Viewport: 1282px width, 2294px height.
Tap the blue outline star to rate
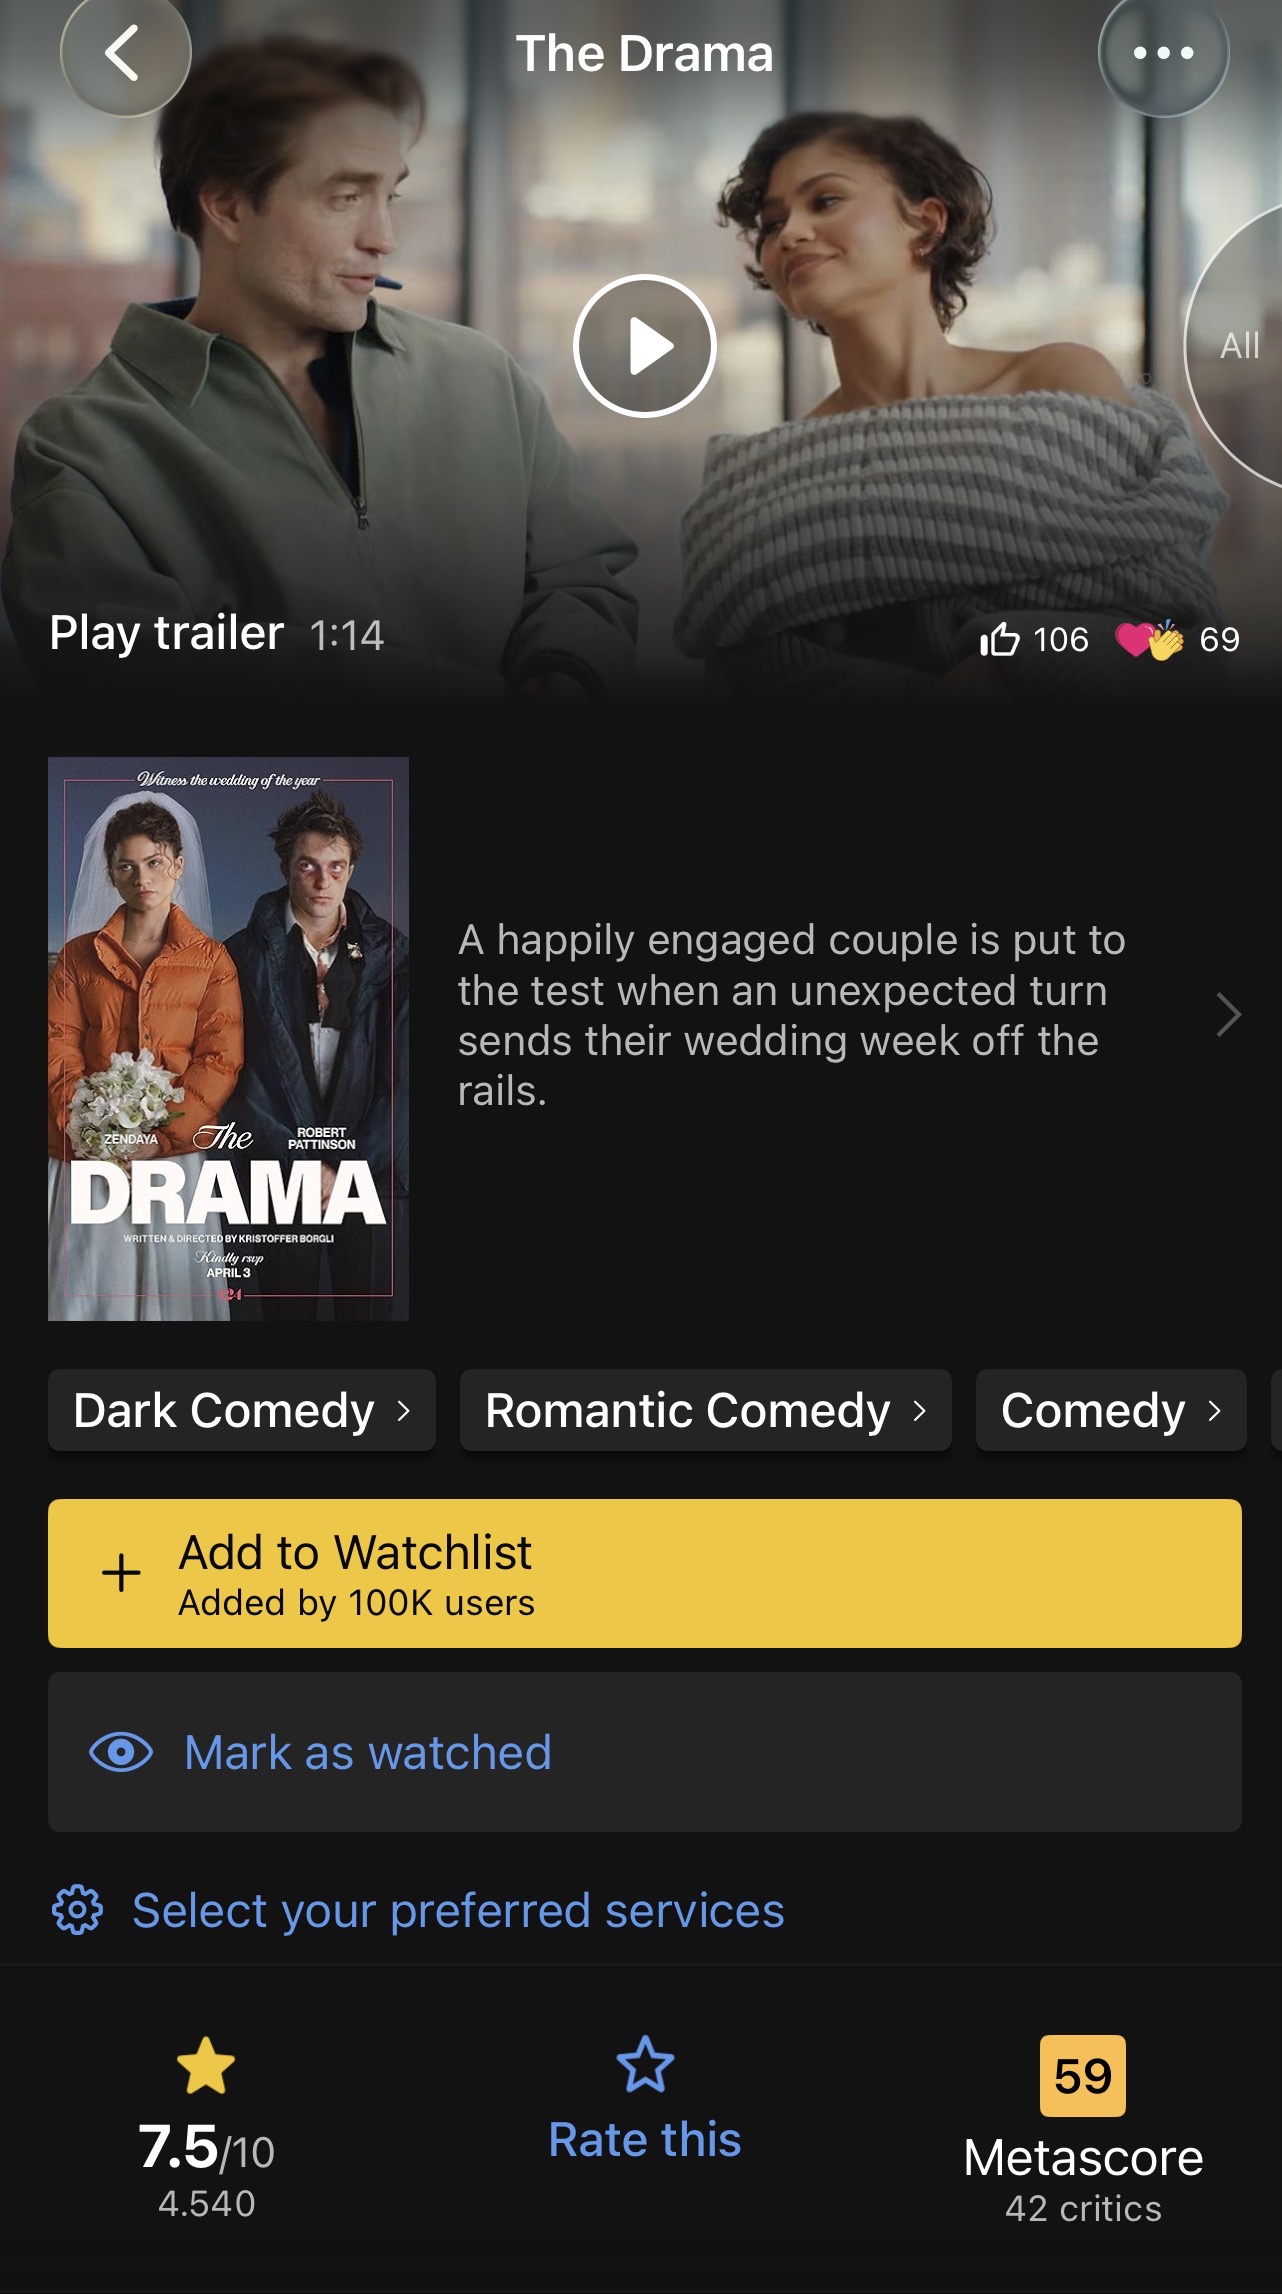point(645,2064)
